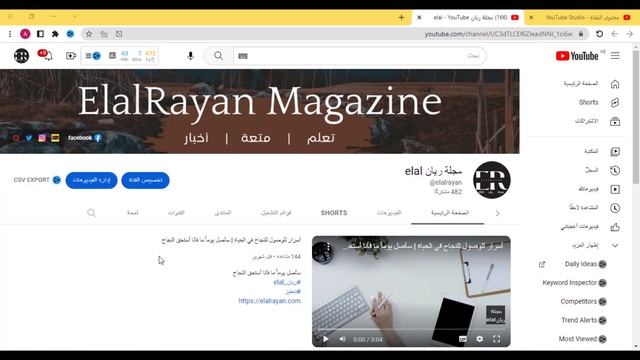Bookmark this page with star icon
The width and height of the screenshot is (640, 360).
pos(89,34)
